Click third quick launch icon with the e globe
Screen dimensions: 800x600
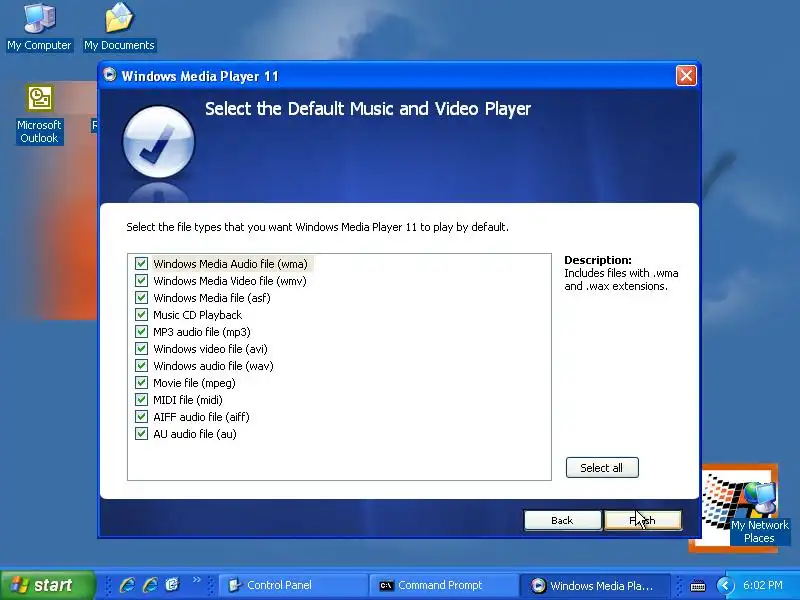172,585
